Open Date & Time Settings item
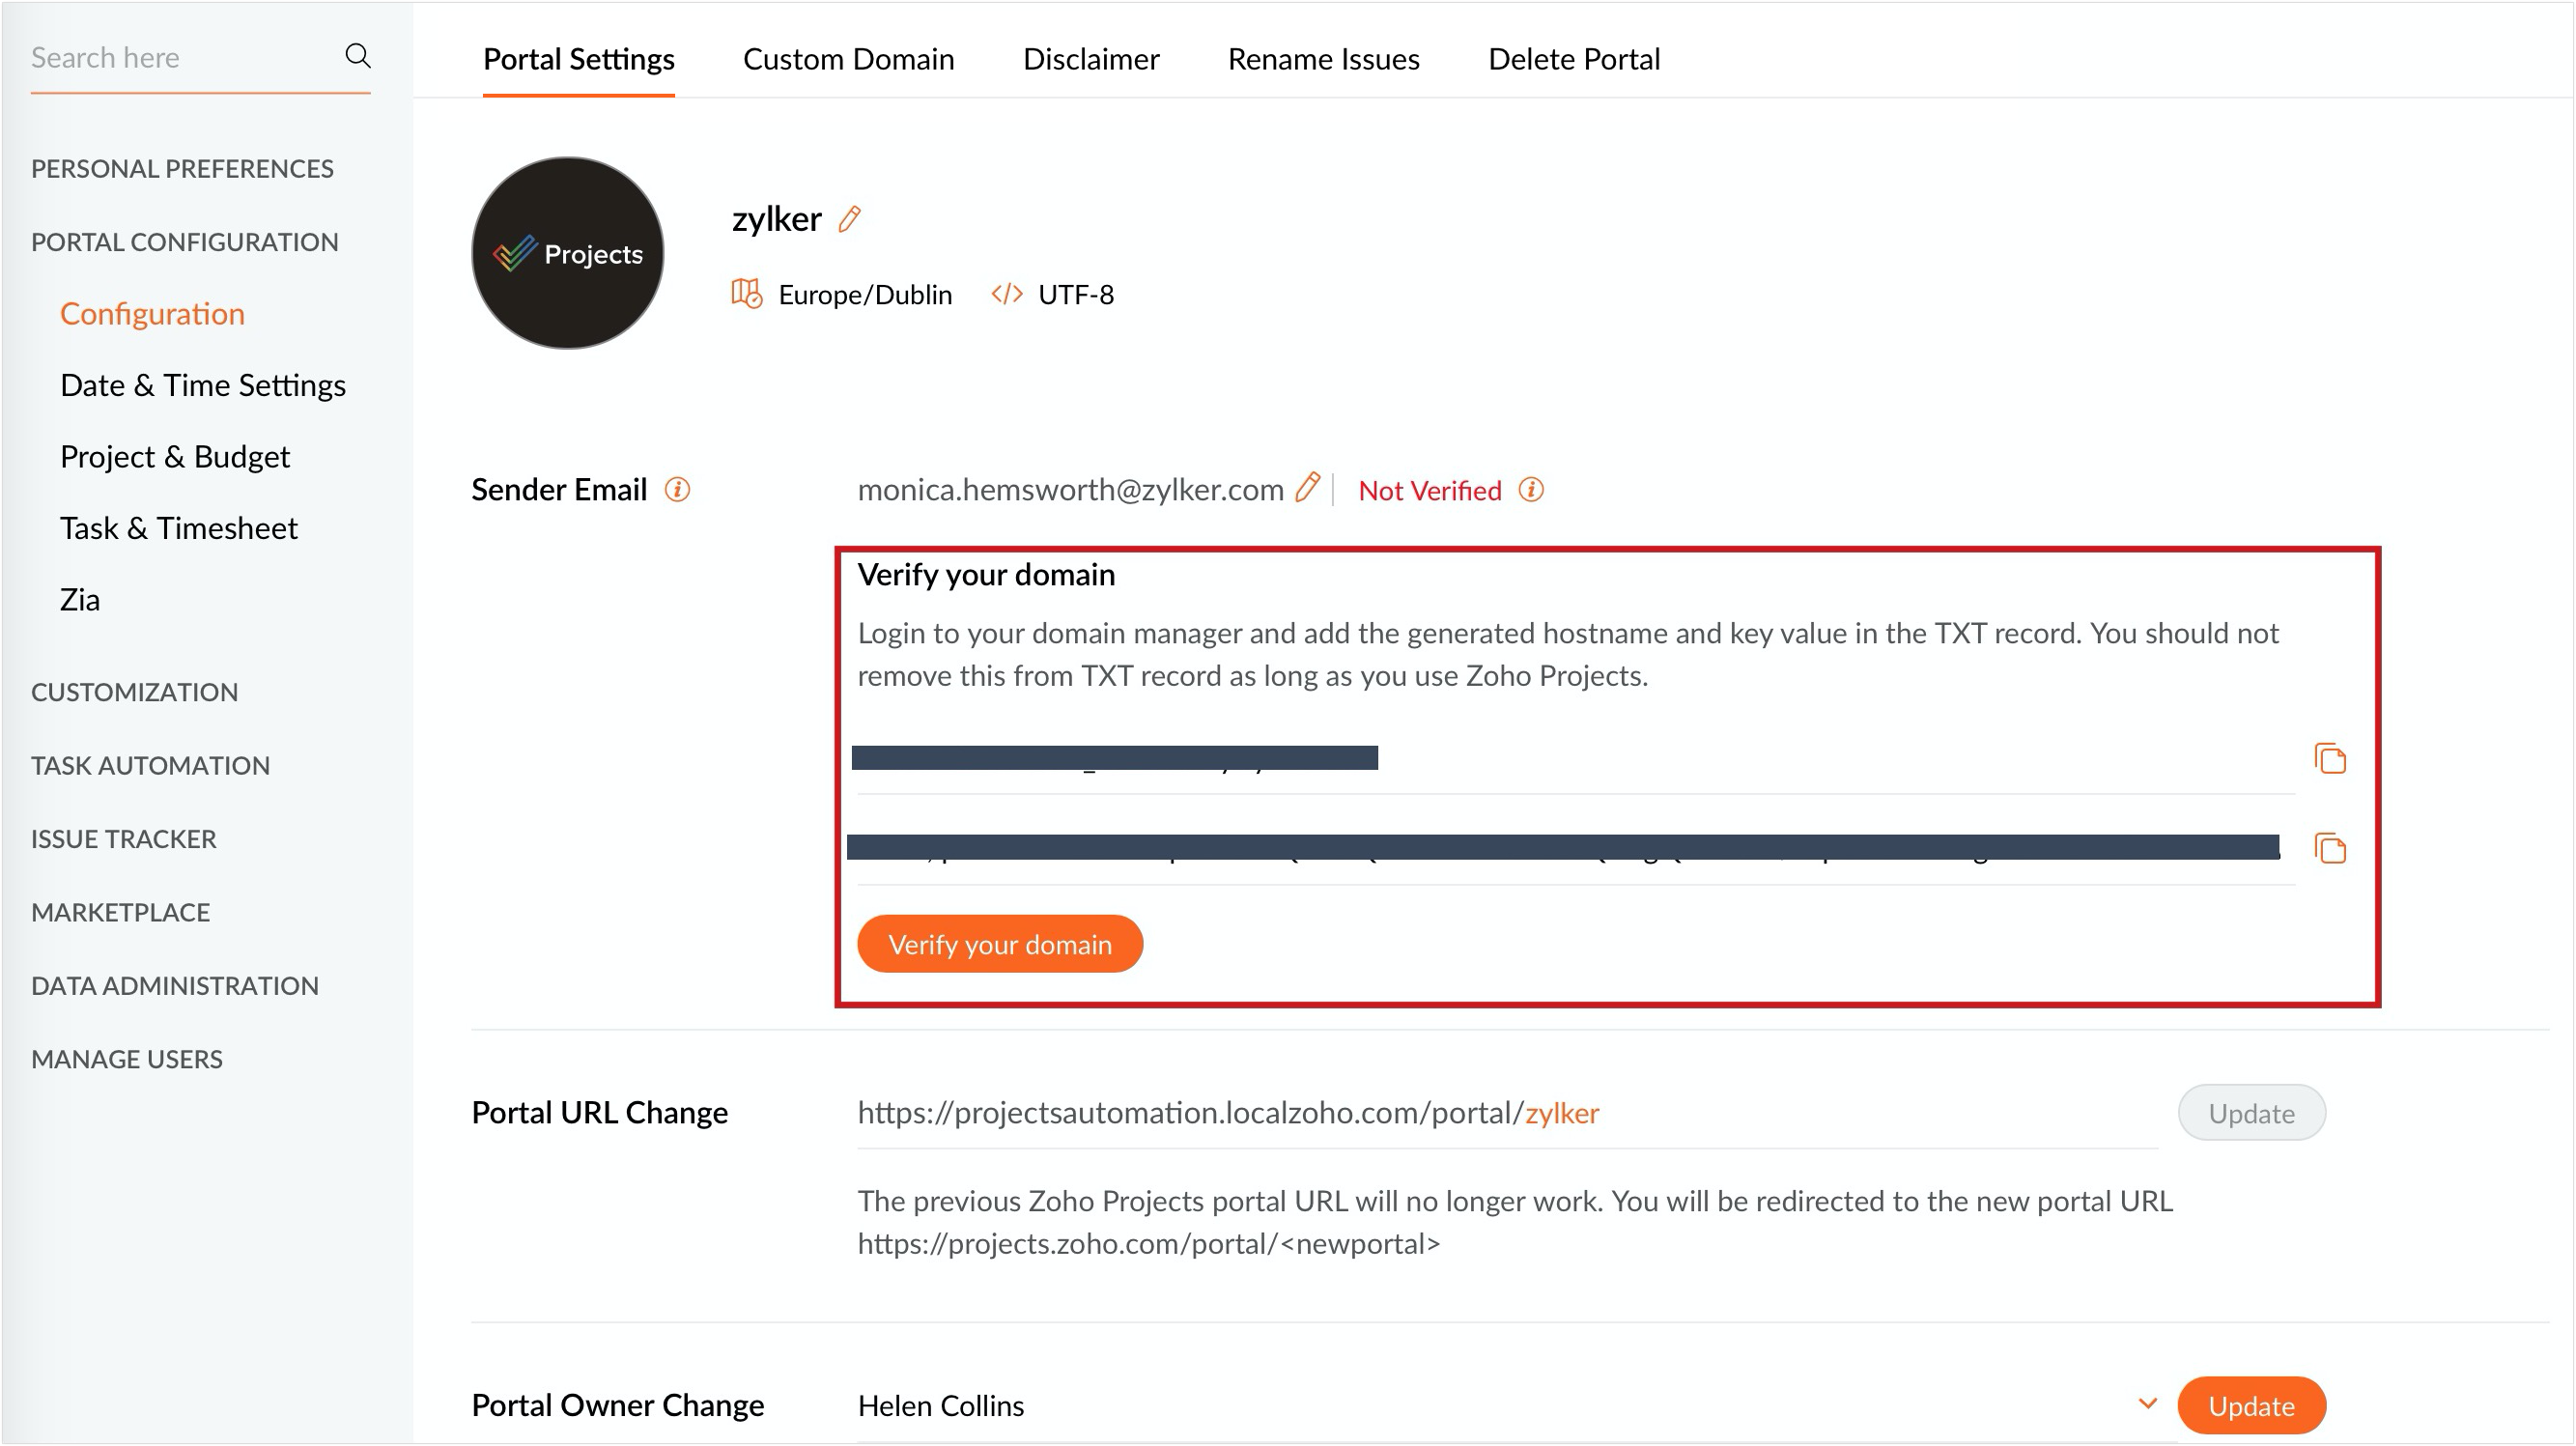This screenshot has width=2576, height=1446. click(x=203, y=385)
